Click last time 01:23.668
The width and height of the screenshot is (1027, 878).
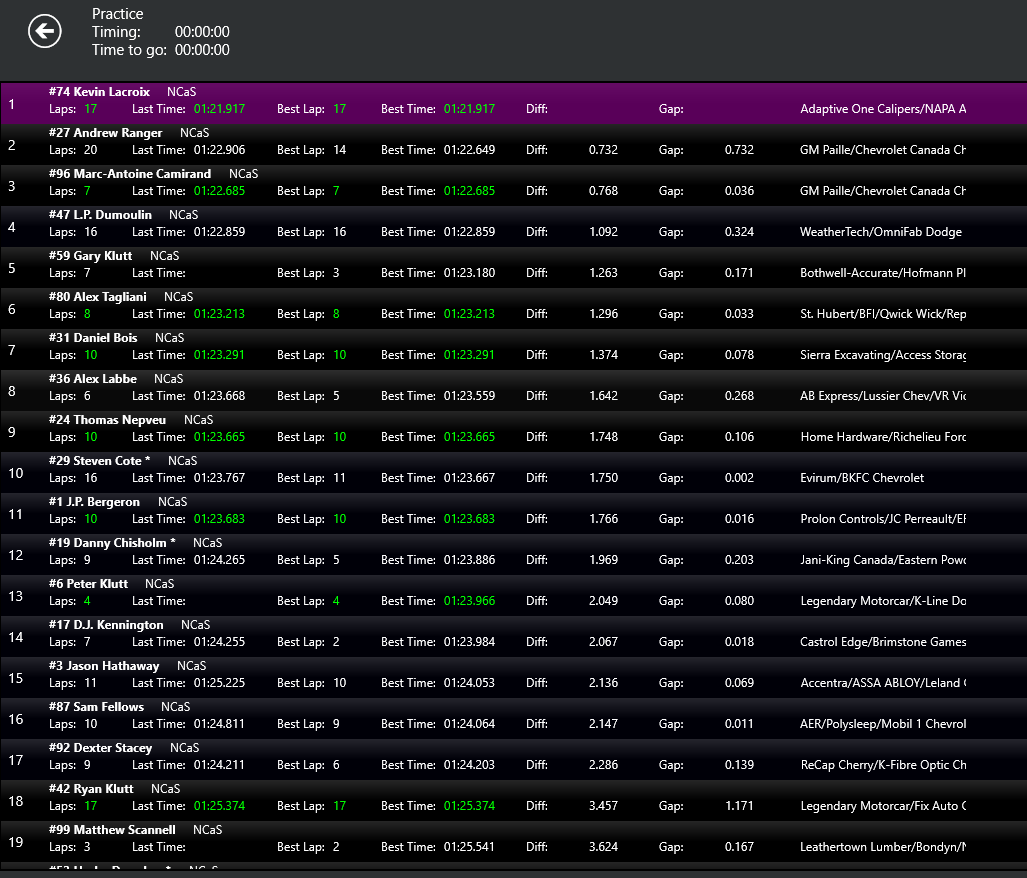219,396
